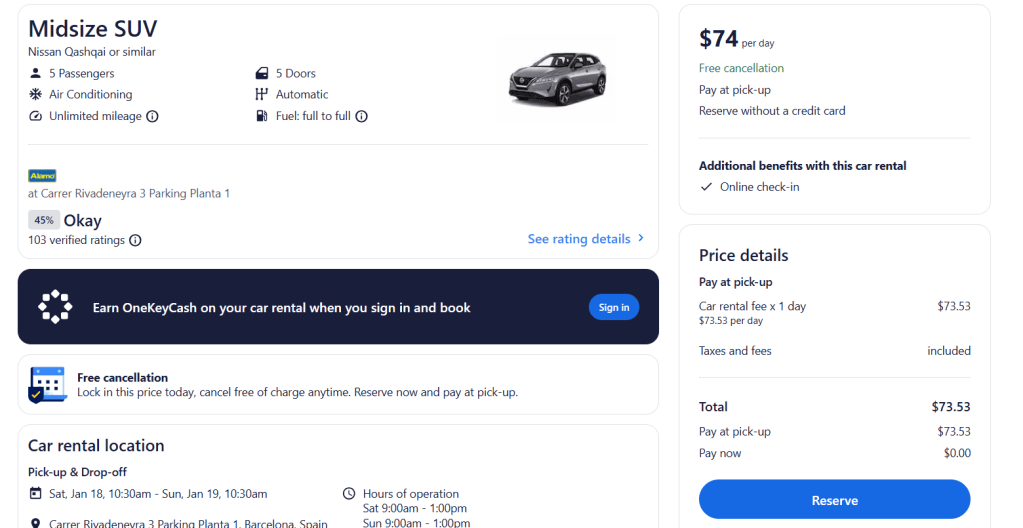Click the passengers person icon

pyautogui.click(x=36, y=73)
